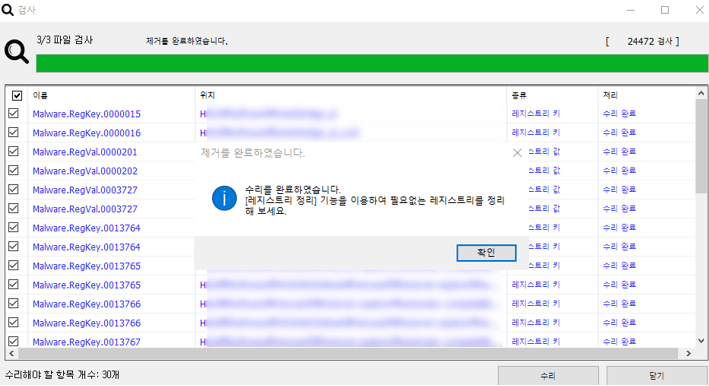Minimize the 검사 window
709x386 pixels.
pyautogui.click(x=631, y=10)
